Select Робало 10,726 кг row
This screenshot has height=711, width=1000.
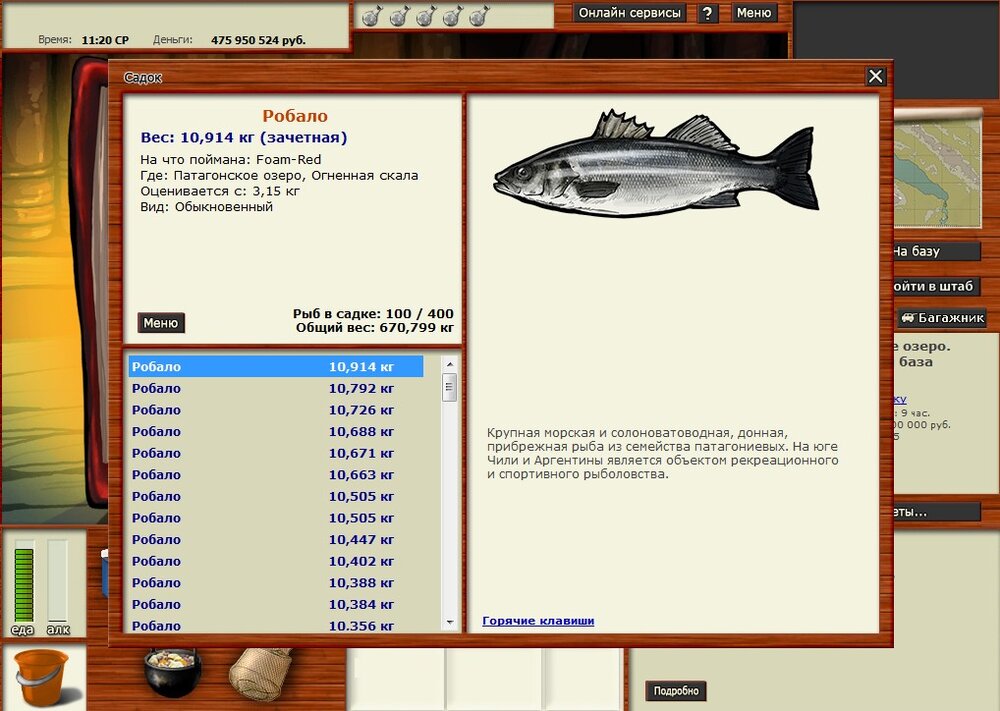276,410
